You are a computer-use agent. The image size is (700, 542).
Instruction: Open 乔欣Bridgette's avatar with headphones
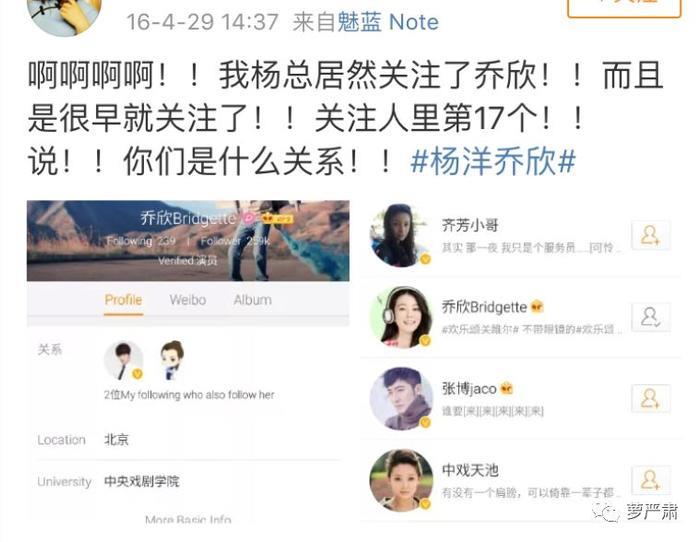click(401, 317)
